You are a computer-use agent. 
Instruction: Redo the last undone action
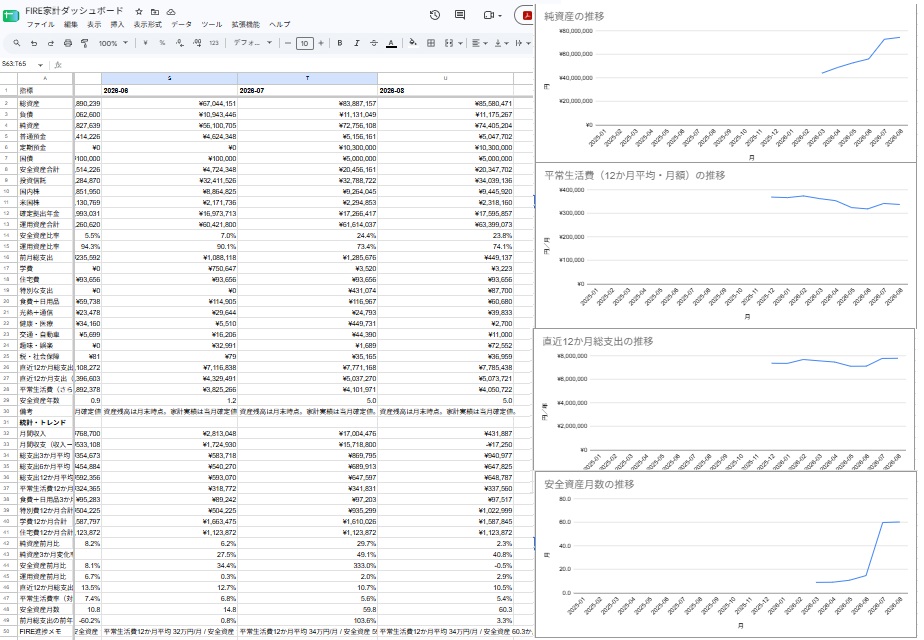pyautogui.click(x=51, y=43)
